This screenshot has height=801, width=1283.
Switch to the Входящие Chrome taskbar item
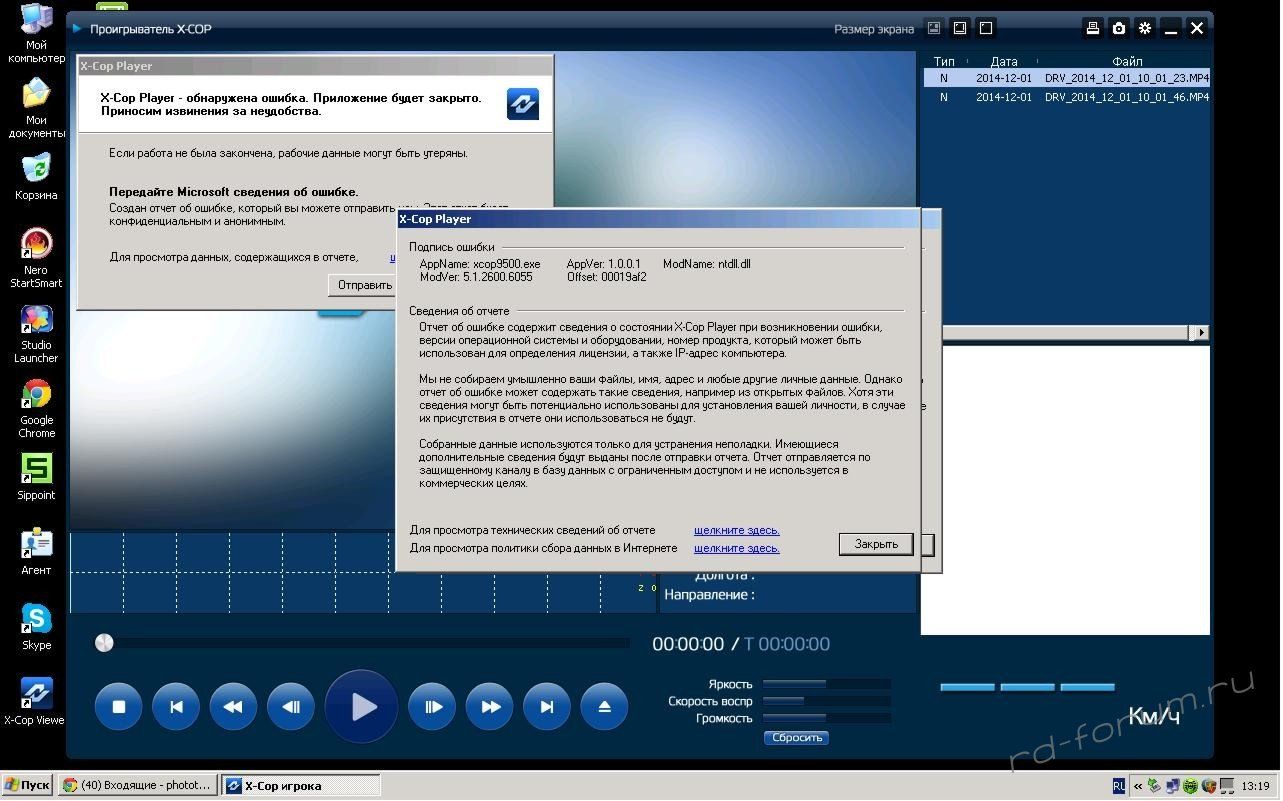138,786
